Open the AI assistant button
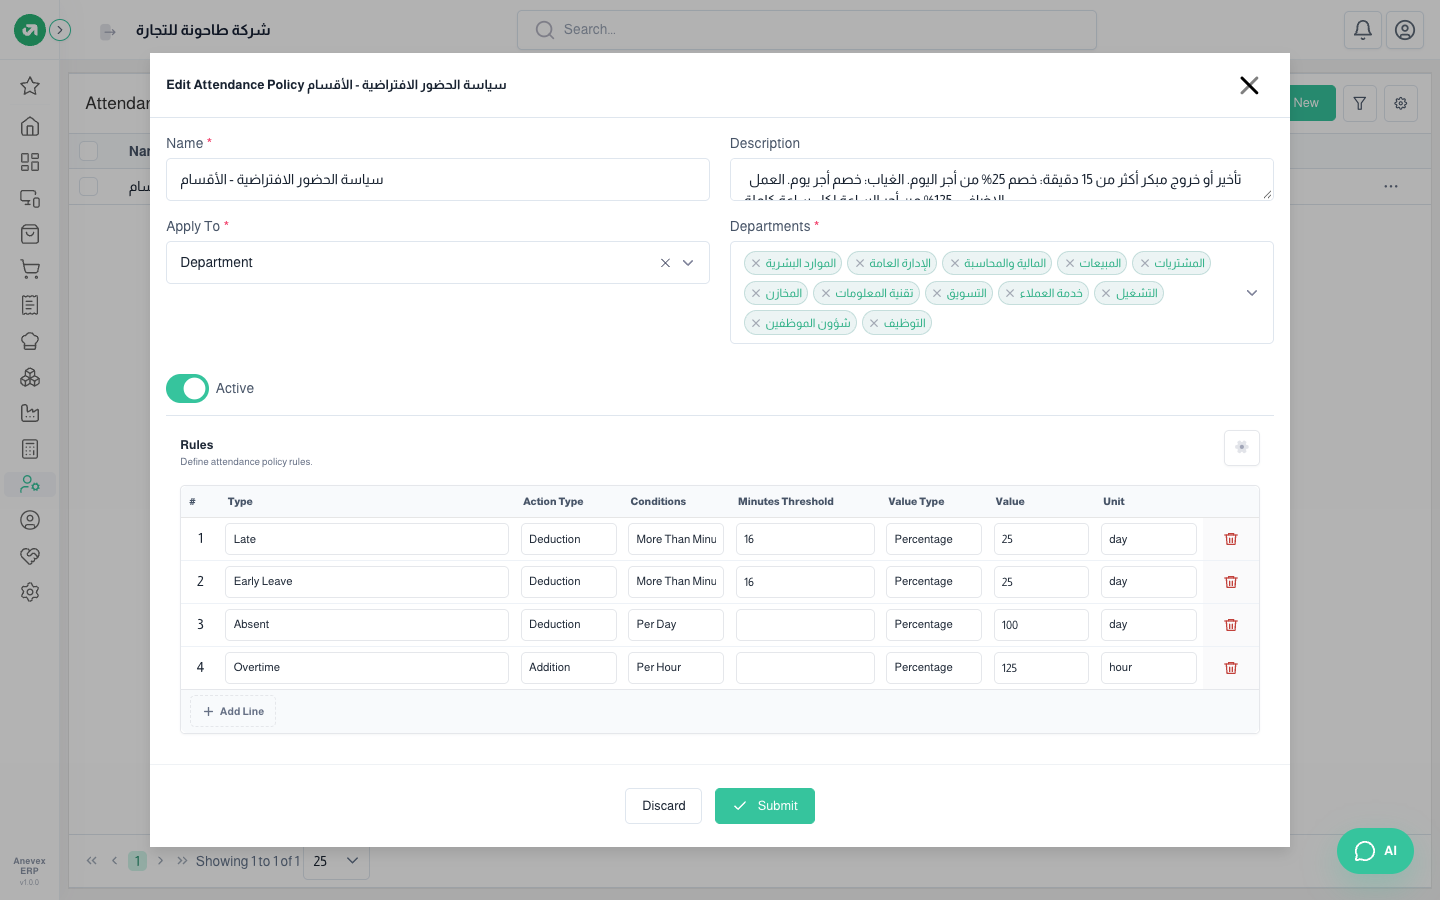 [x=1375, y=851]
